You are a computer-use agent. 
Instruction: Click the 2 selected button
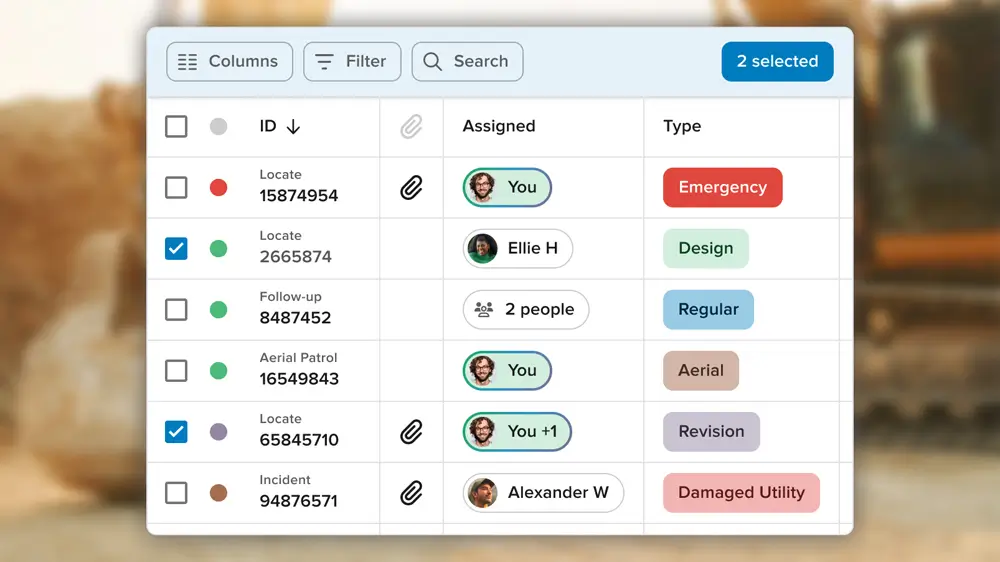tap(777, 61)
